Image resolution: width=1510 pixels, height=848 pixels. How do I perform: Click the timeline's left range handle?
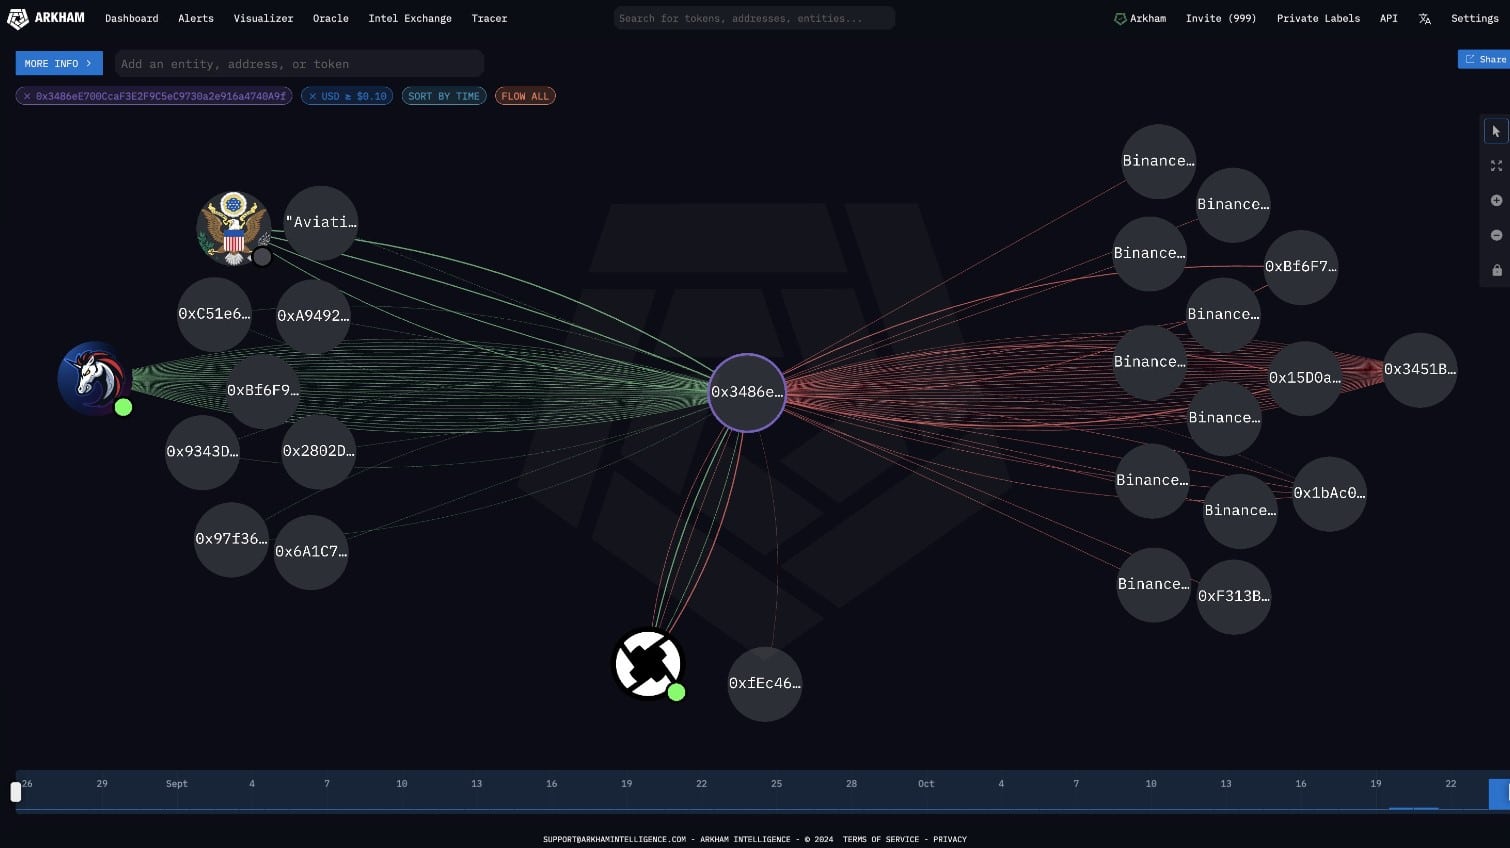pyautogui.click(x=15, y=792)
